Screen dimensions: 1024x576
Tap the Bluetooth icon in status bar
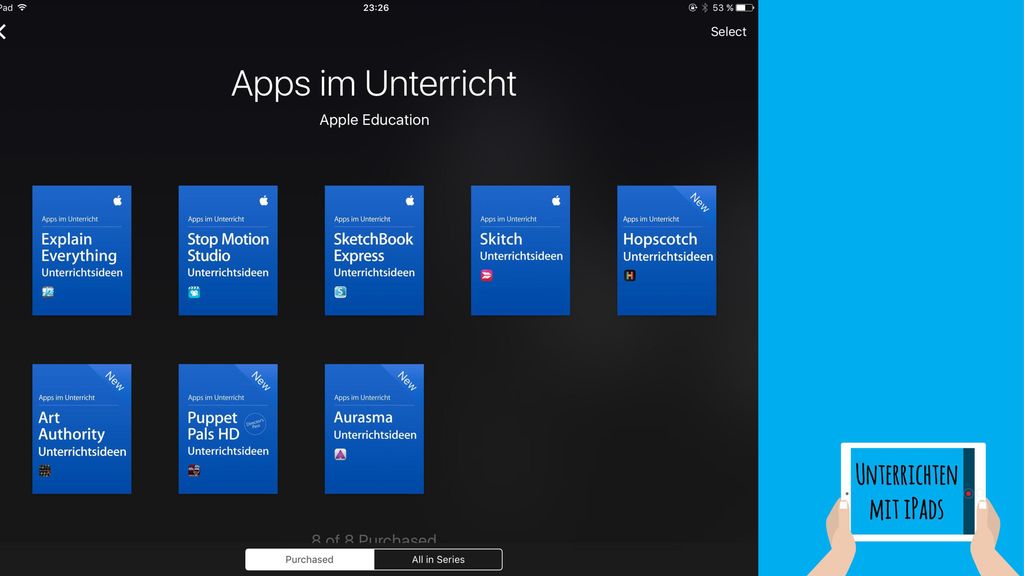tap(705, 8)
